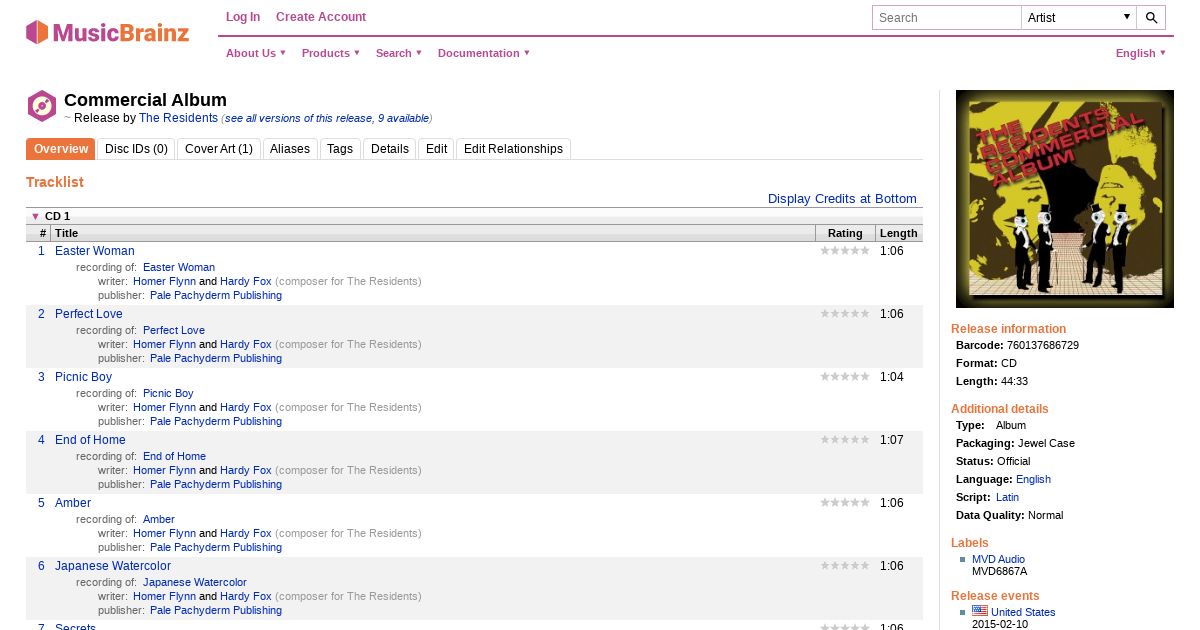Open the Picnic Boy track title
Viewport: 1200px width, 630px height.
(x=84, y=377)
